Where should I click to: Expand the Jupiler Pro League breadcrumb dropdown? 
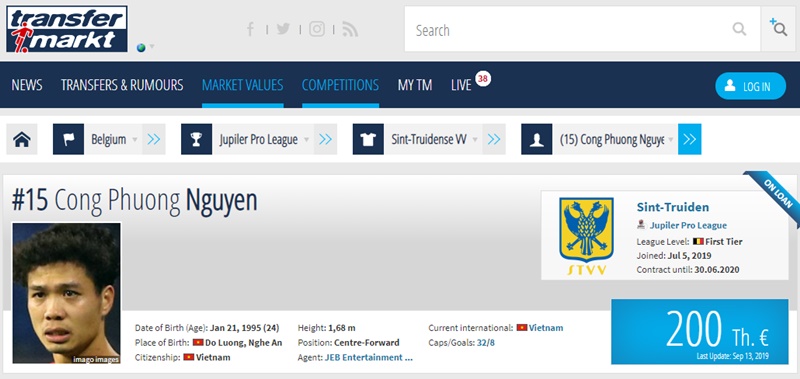tap(306, 139)
